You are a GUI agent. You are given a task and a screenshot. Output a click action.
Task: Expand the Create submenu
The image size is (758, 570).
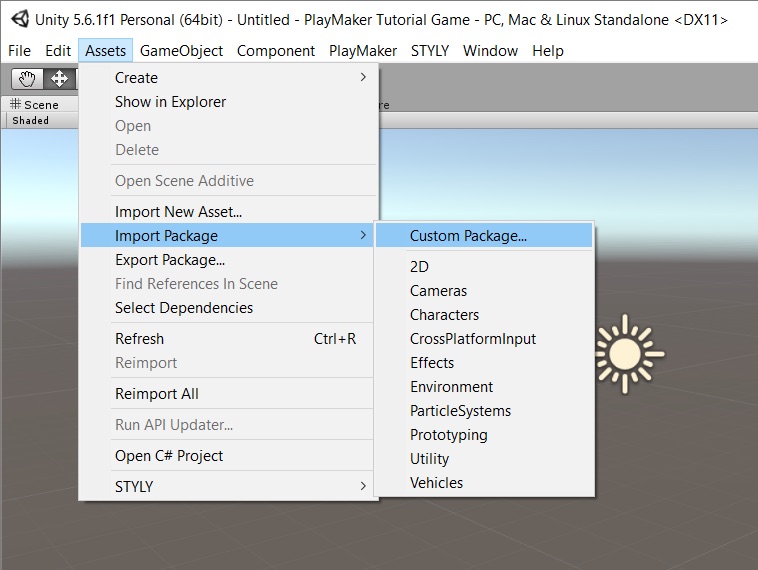click(x=228, y=77)
